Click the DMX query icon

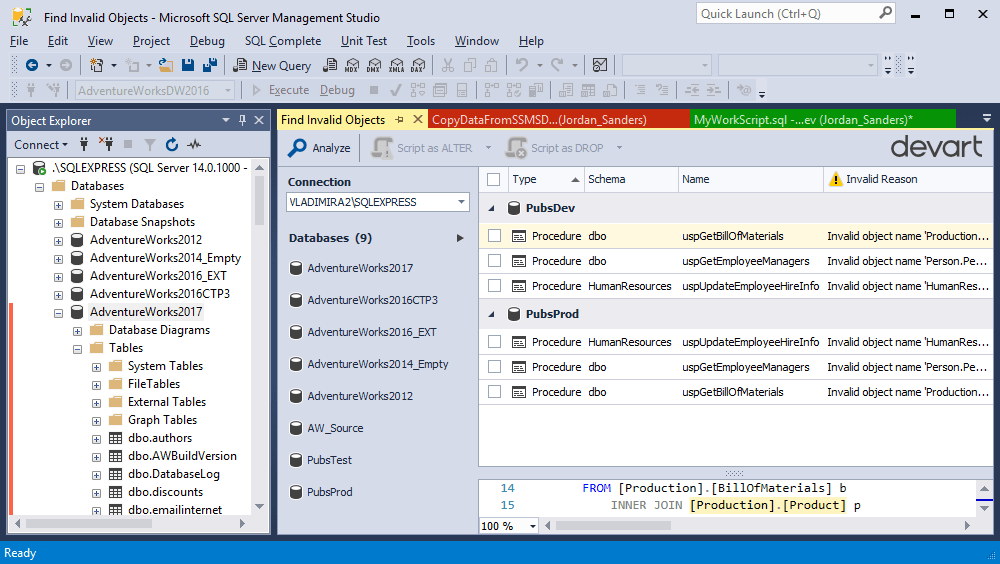(374, 65)
